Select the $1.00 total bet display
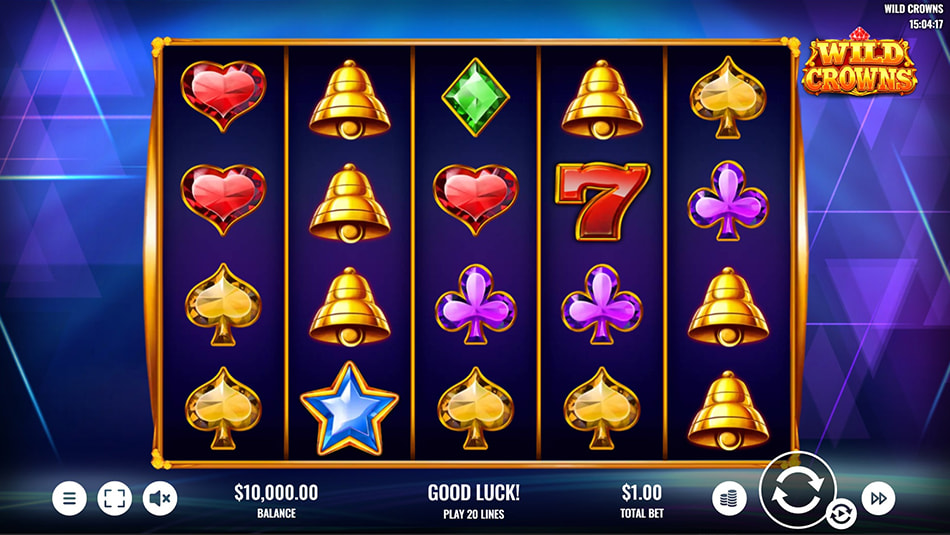The height and width of the screenshot is (535, 950). pos(642,501)
